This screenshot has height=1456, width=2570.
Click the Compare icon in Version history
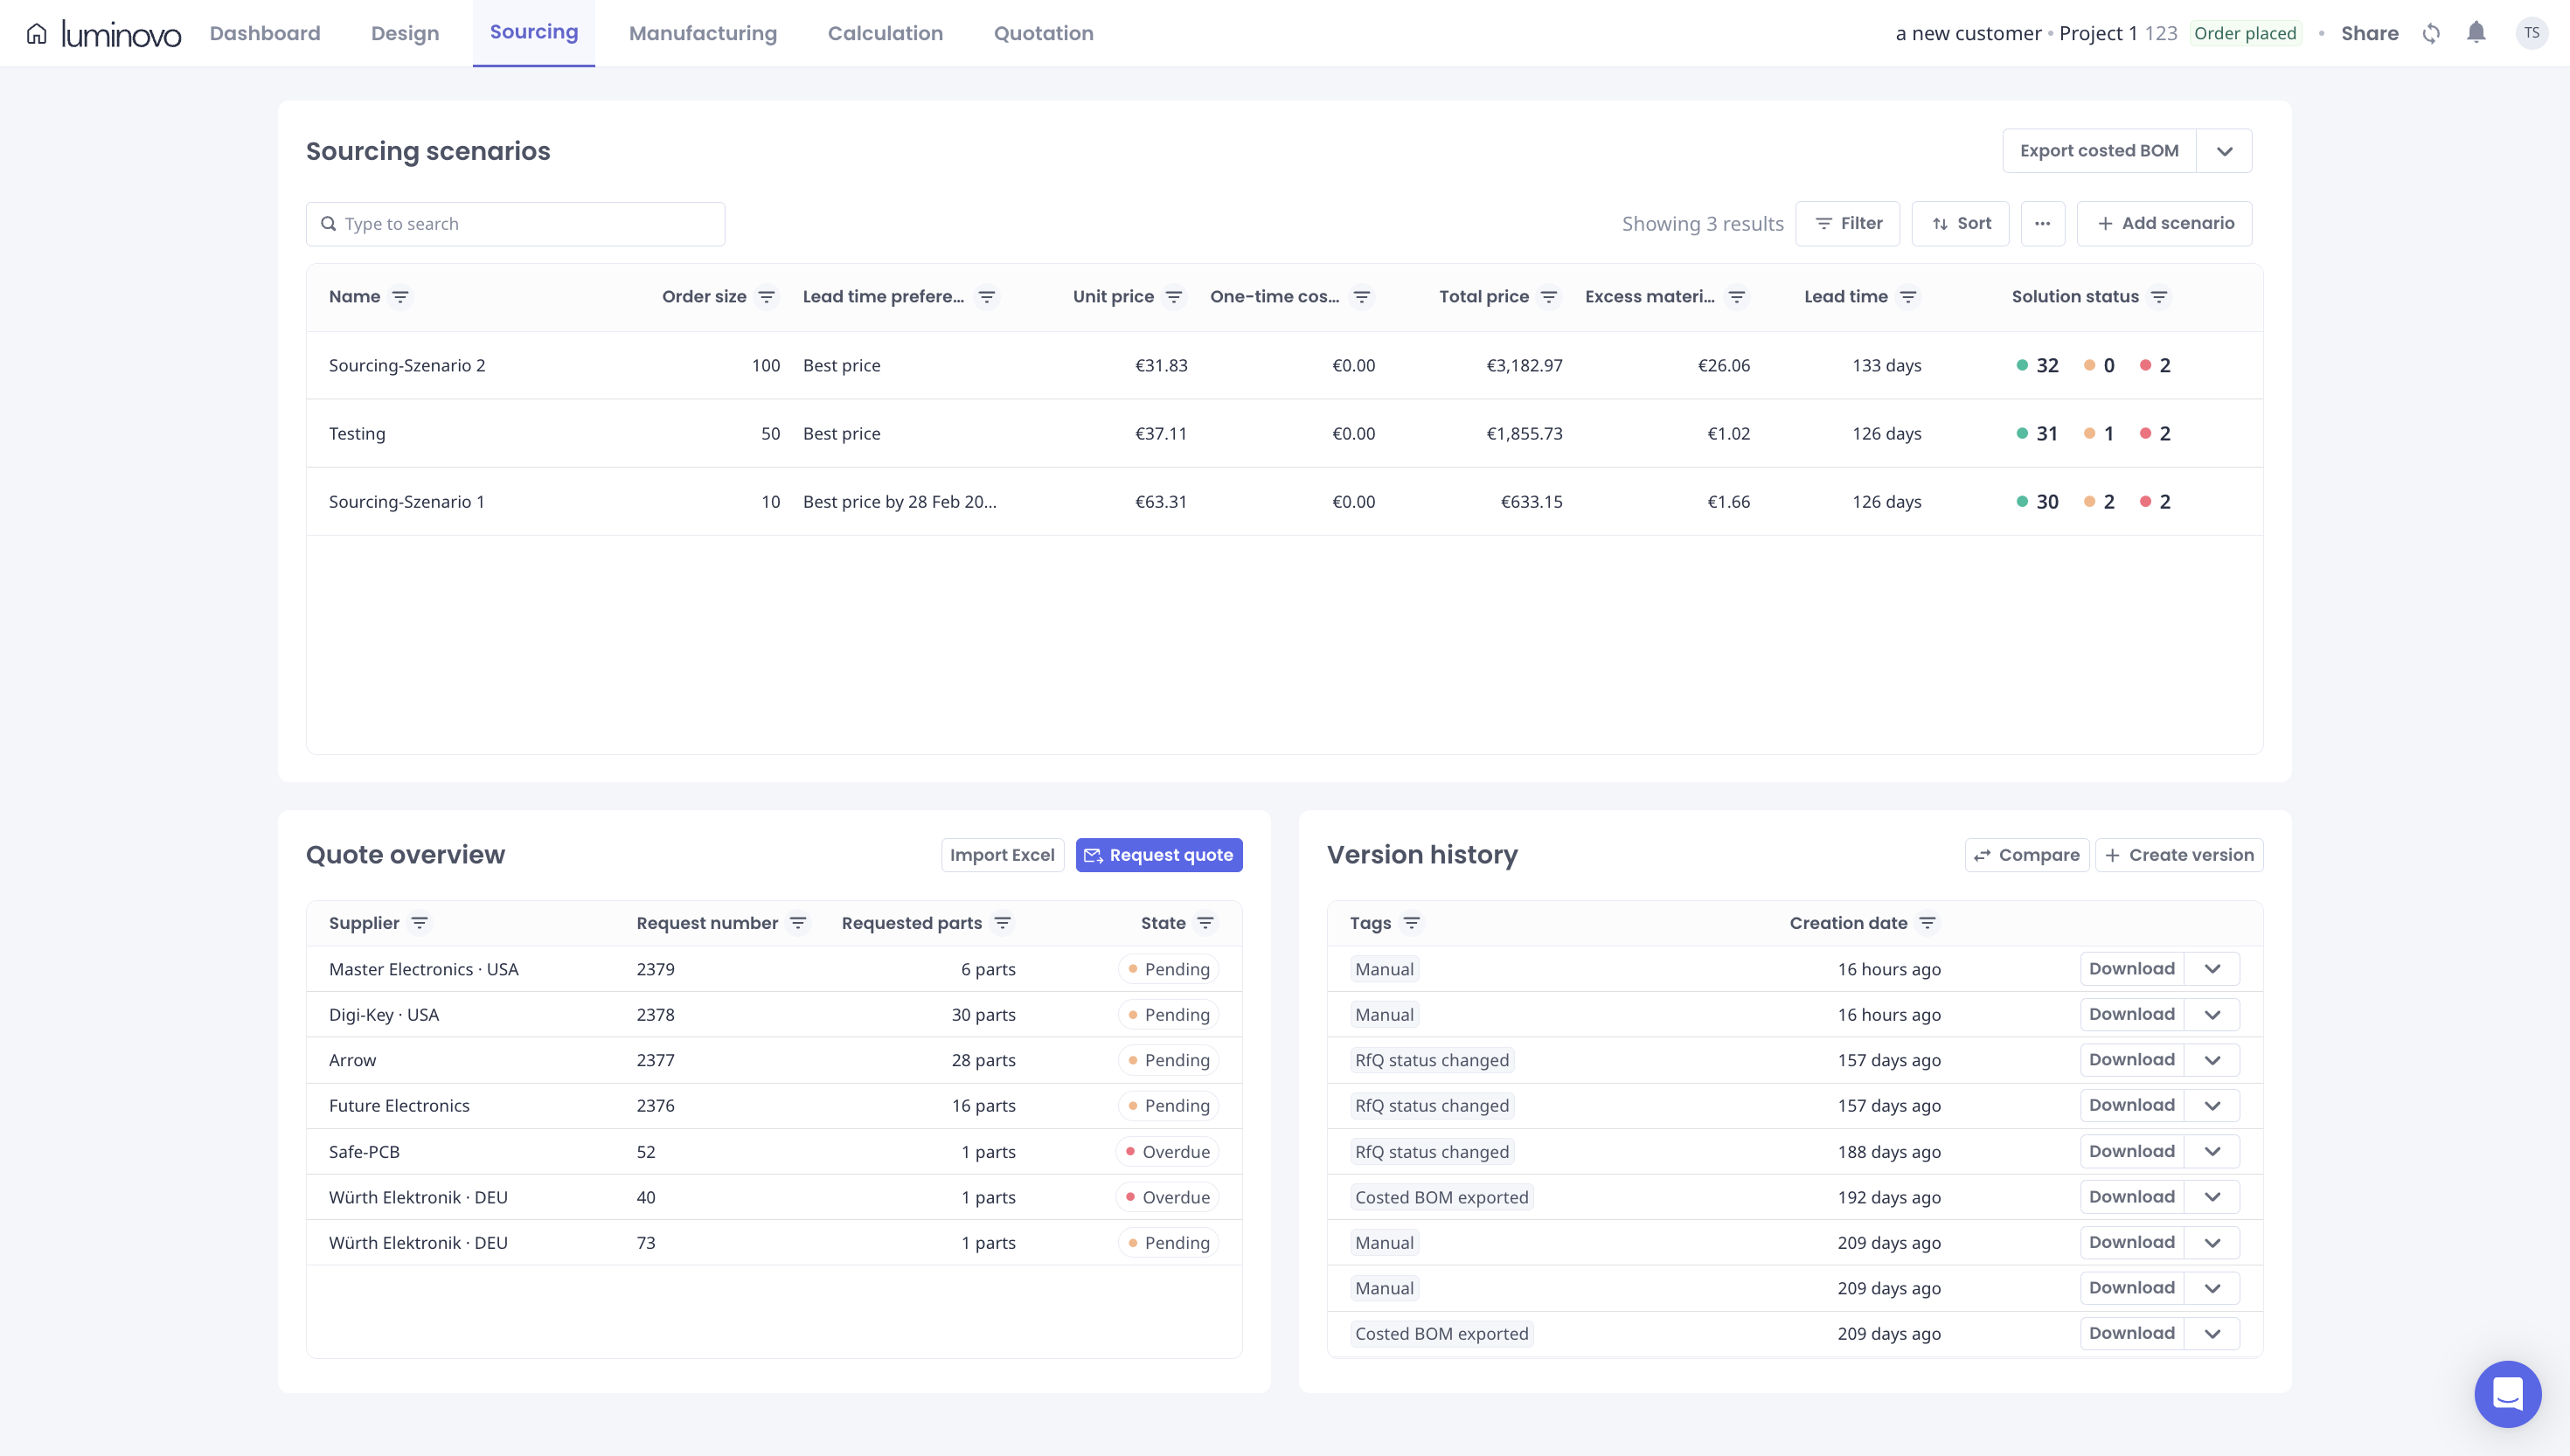pos(1984,855)
